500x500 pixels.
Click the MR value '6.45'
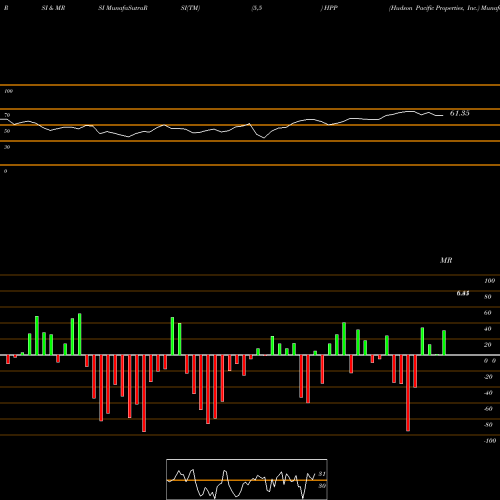[x=463, y=293]
